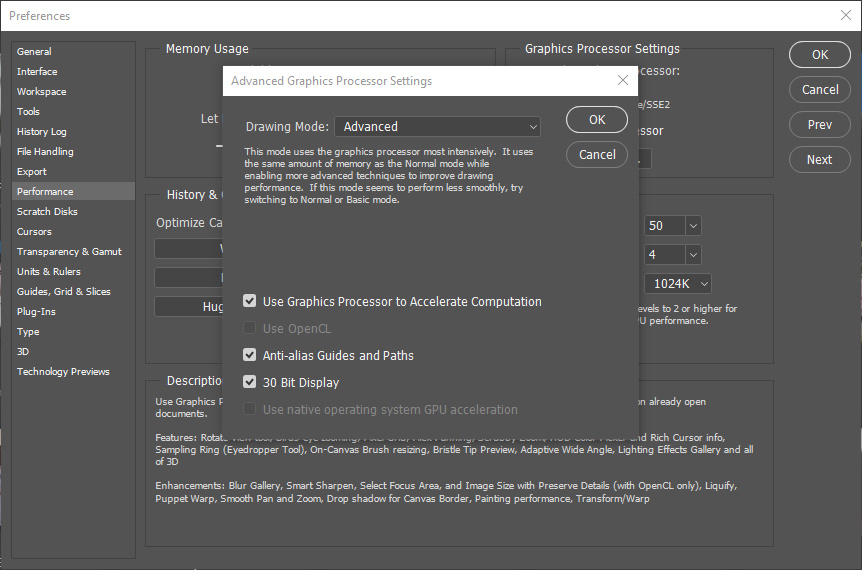Image resolution: width=862 pixels, height=570 pixels.
Task: Open Tools preferences category
Action: [73, 112]
